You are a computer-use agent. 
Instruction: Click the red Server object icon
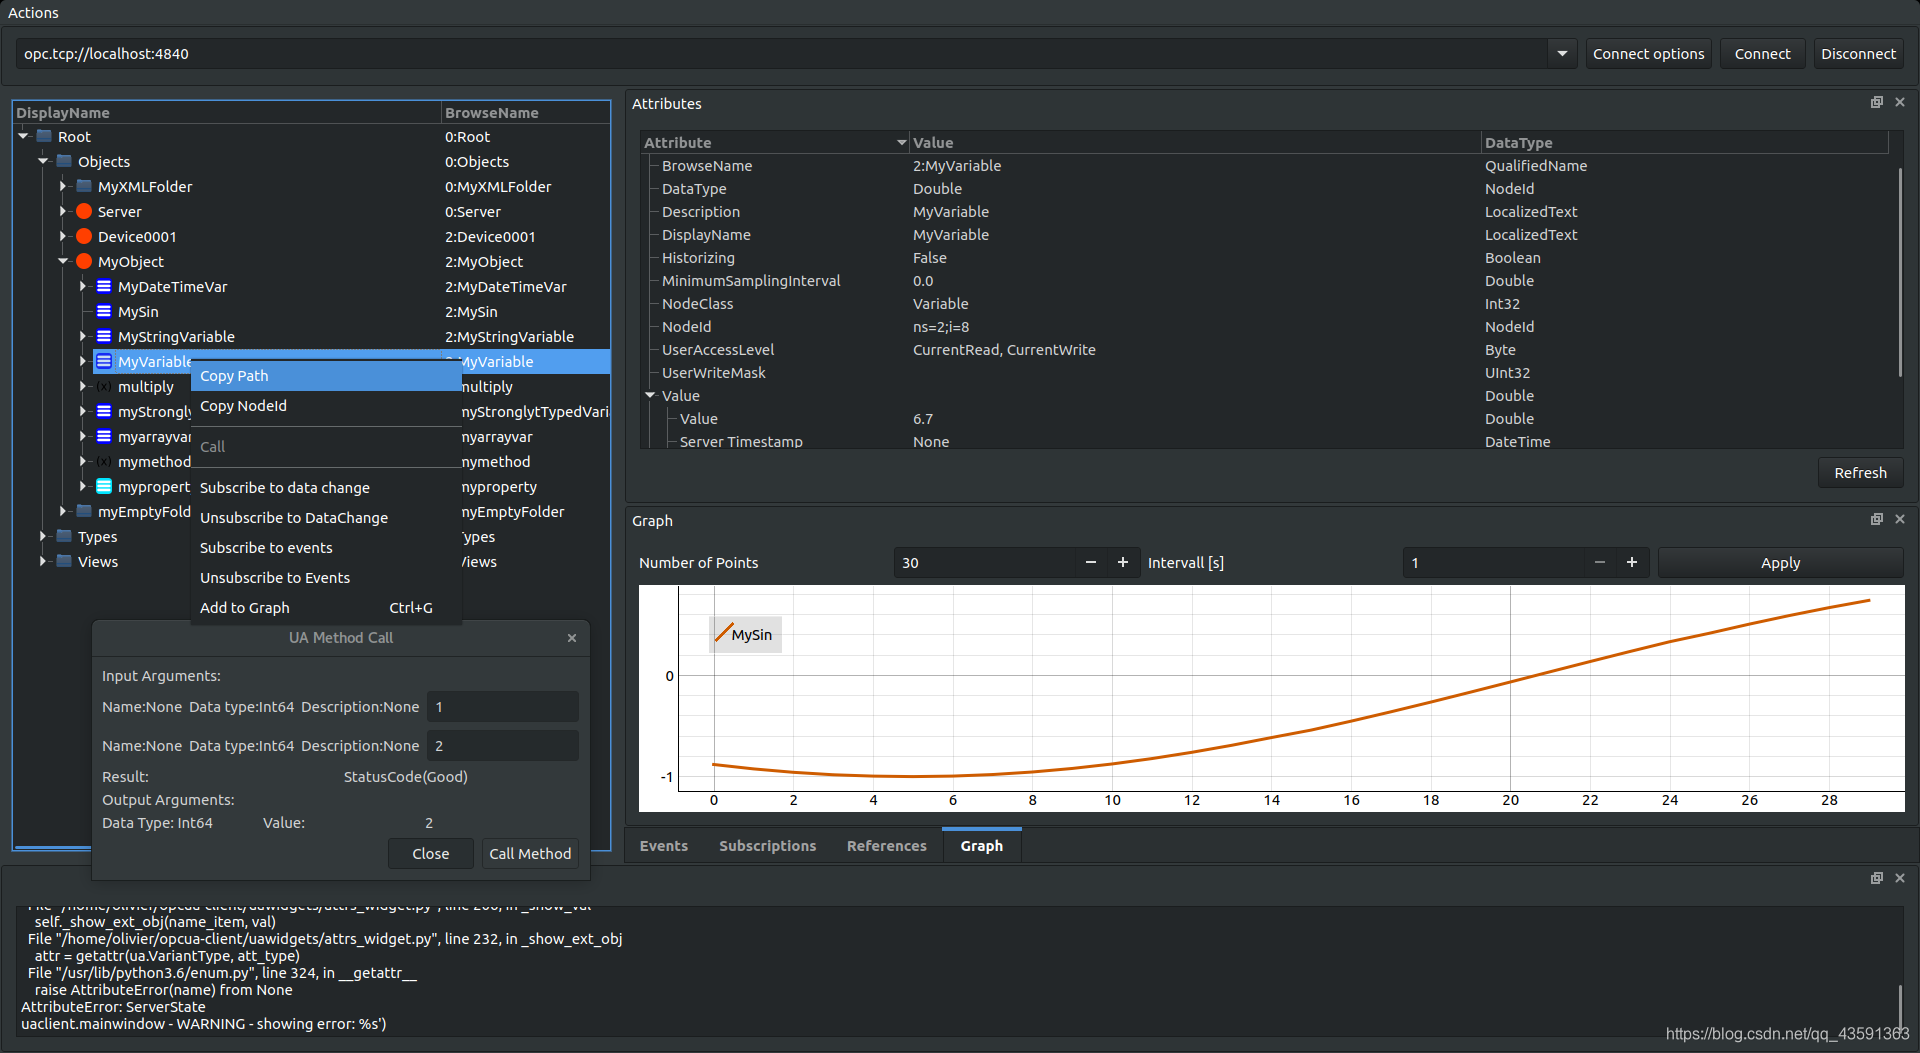coord(84,211)
